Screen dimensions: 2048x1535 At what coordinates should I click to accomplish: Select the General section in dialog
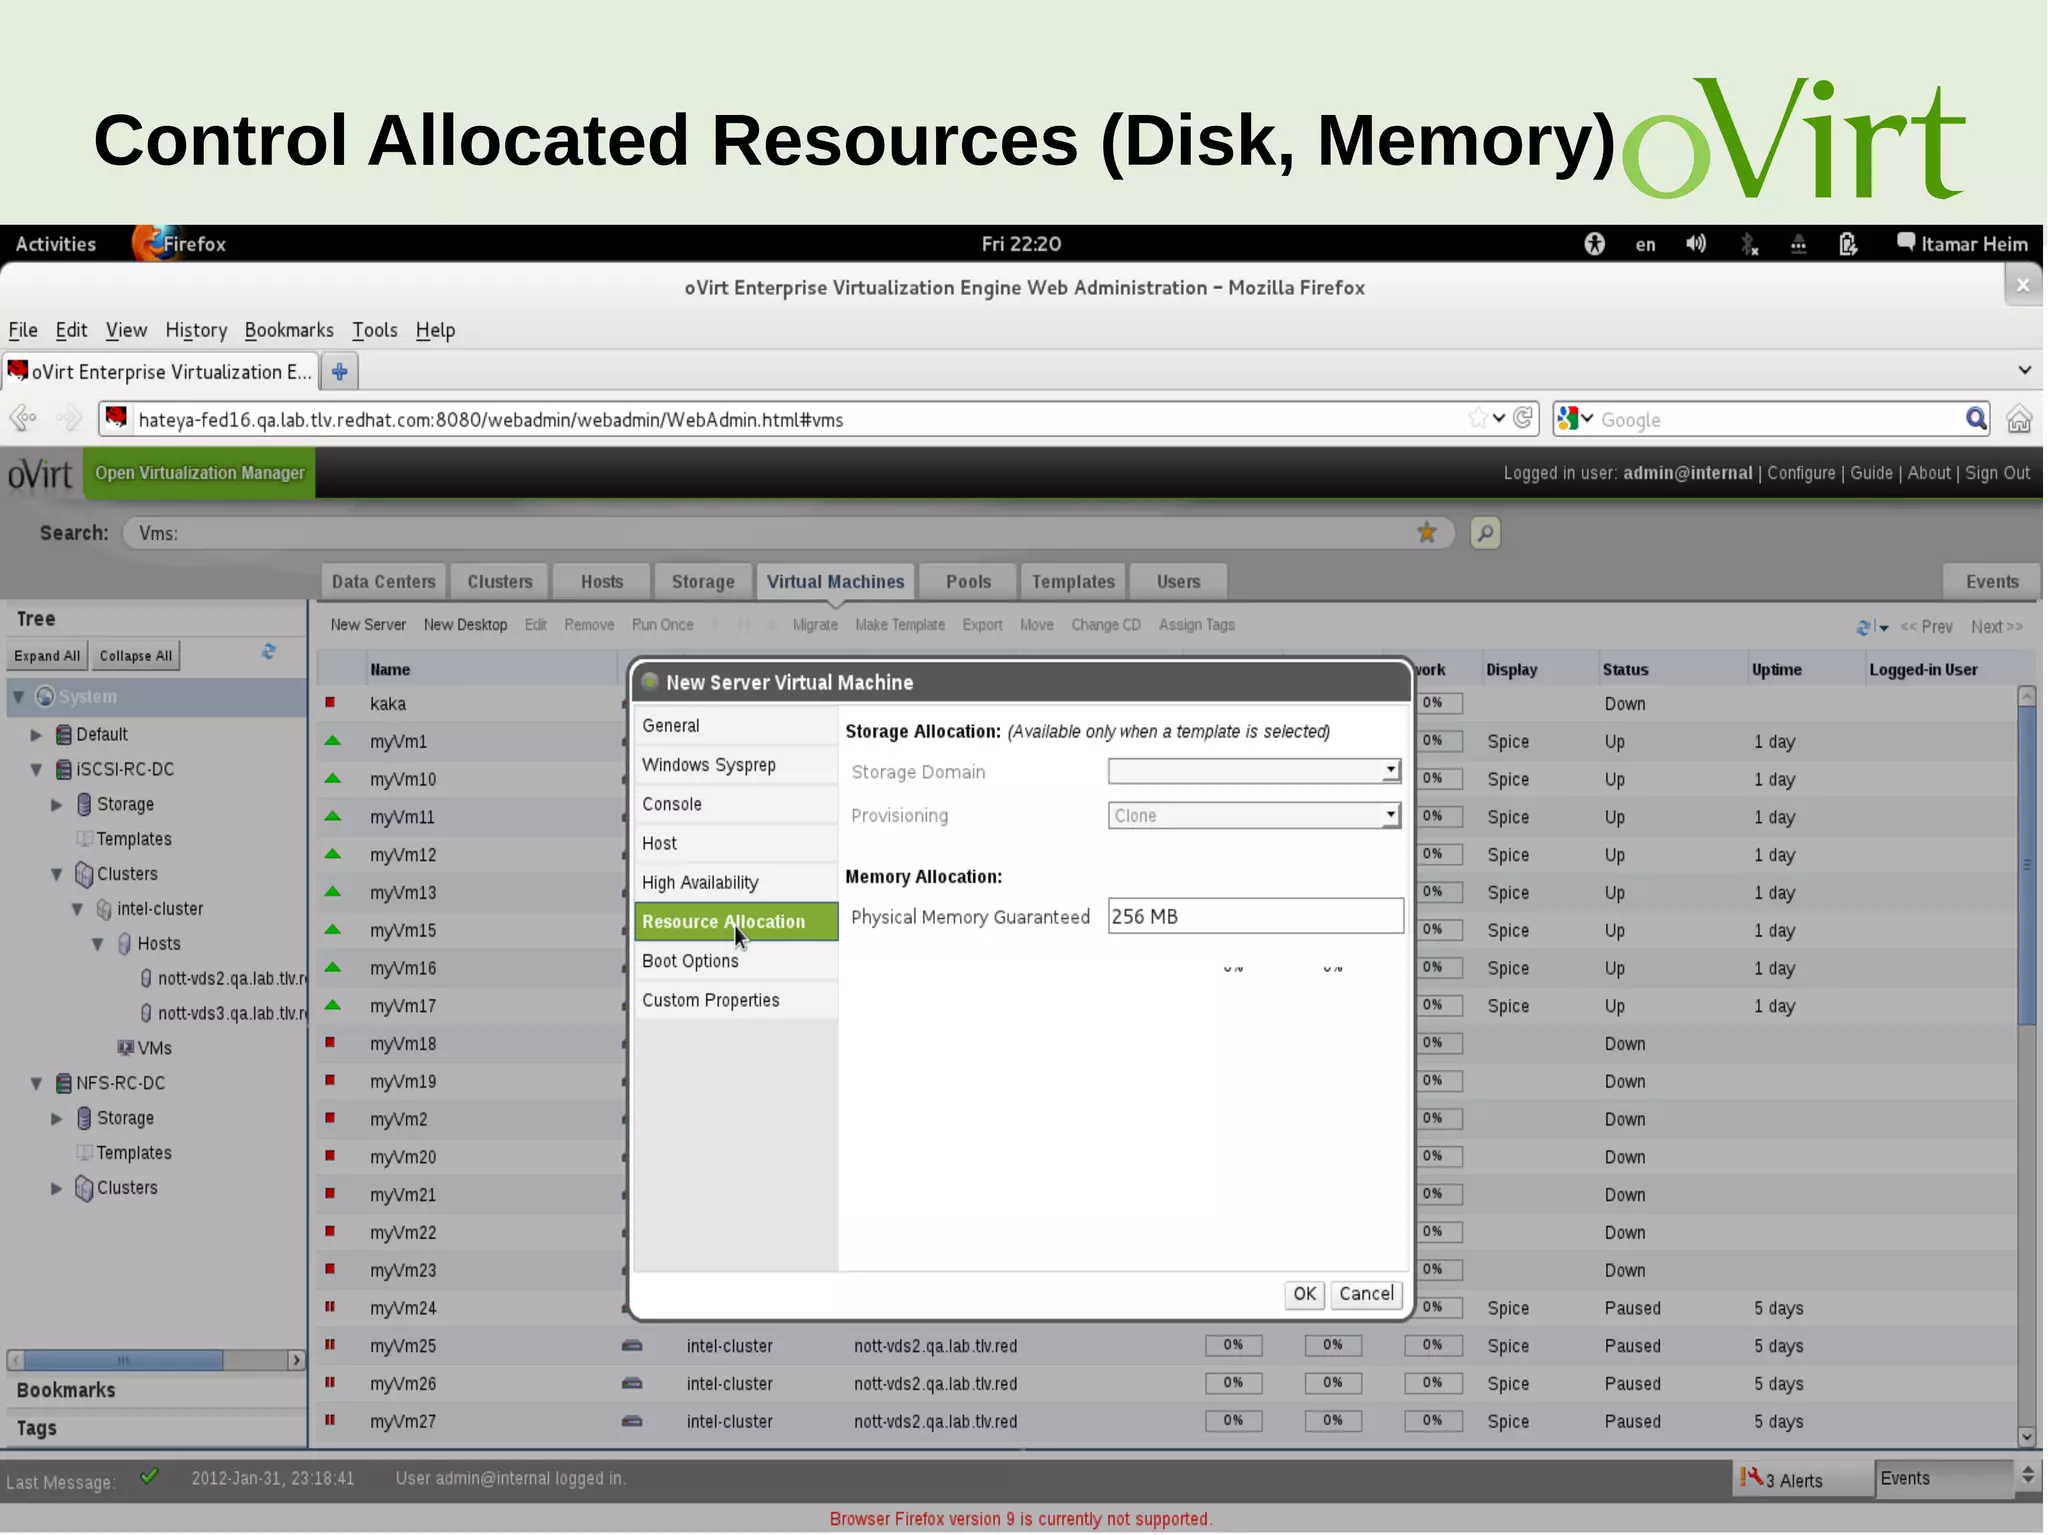(736, 726)
